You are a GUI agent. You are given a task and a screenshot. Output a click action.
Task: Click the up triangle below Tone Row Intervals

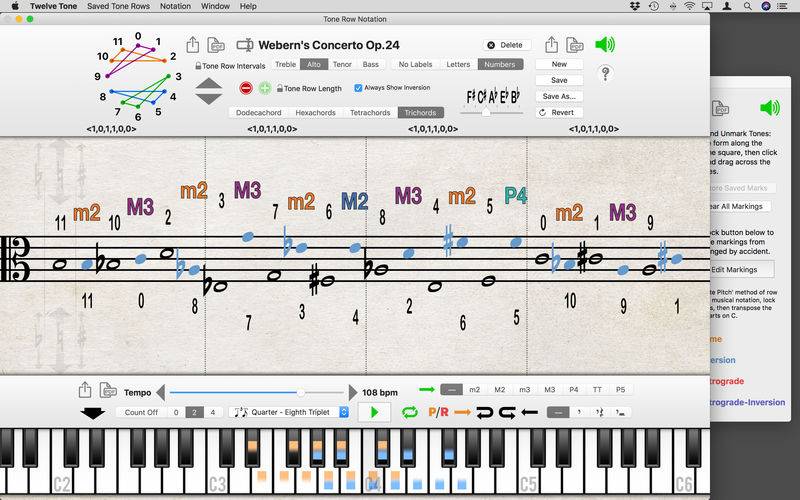pos(209,84)
